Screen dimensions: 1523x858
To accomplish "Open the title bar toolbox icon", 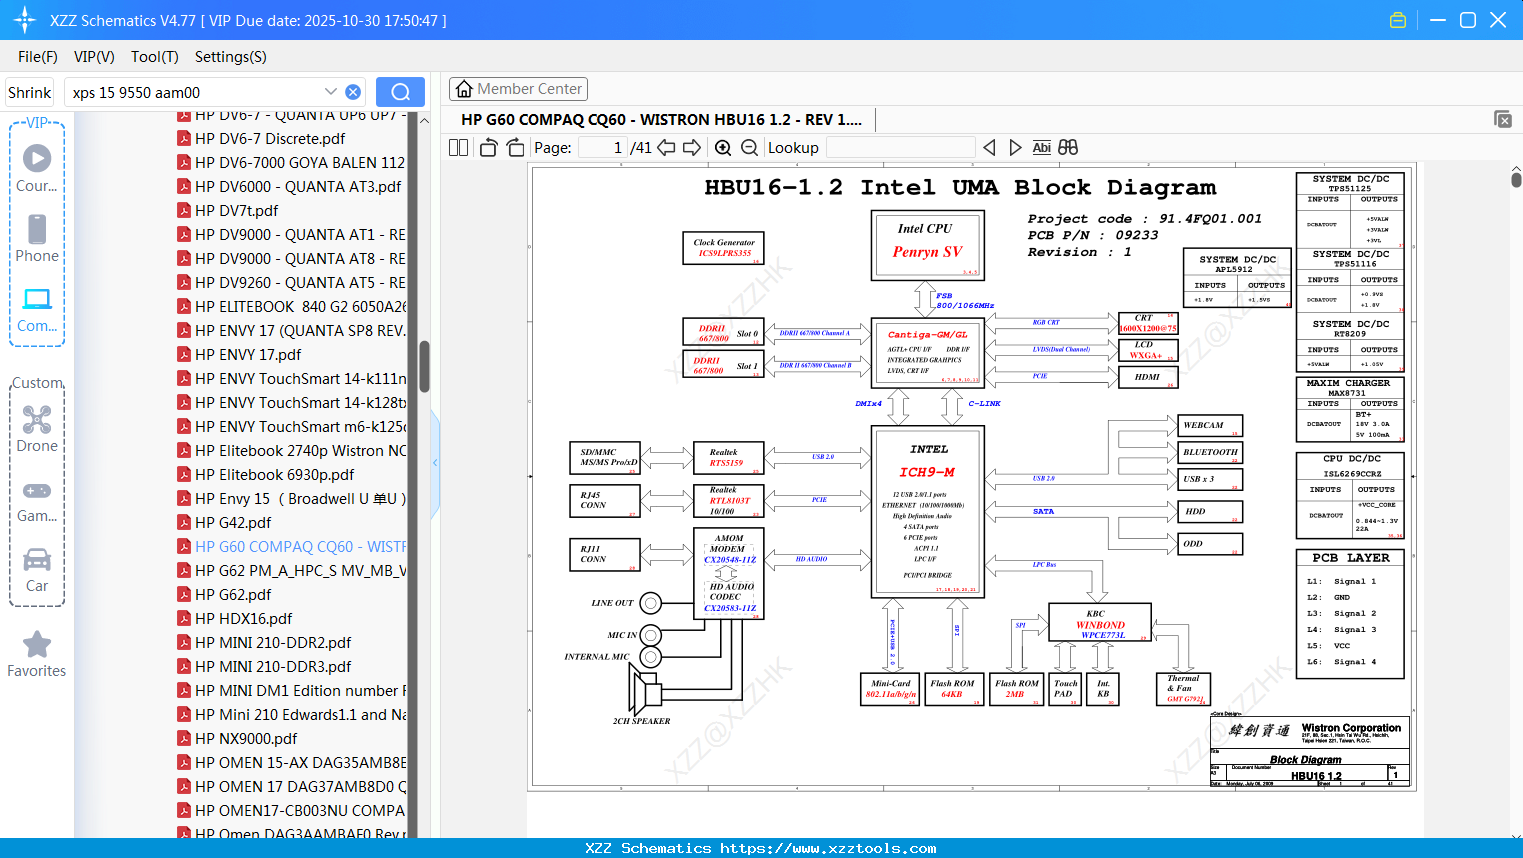I will [1398, 20].
